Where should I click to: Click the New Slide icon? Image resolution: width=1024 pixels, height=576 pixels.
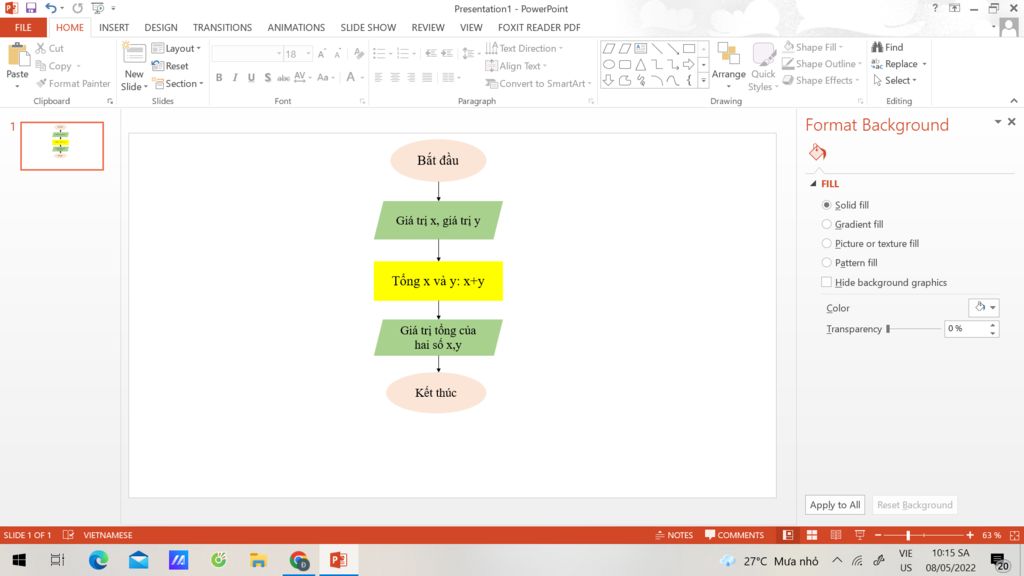[134, 56]
